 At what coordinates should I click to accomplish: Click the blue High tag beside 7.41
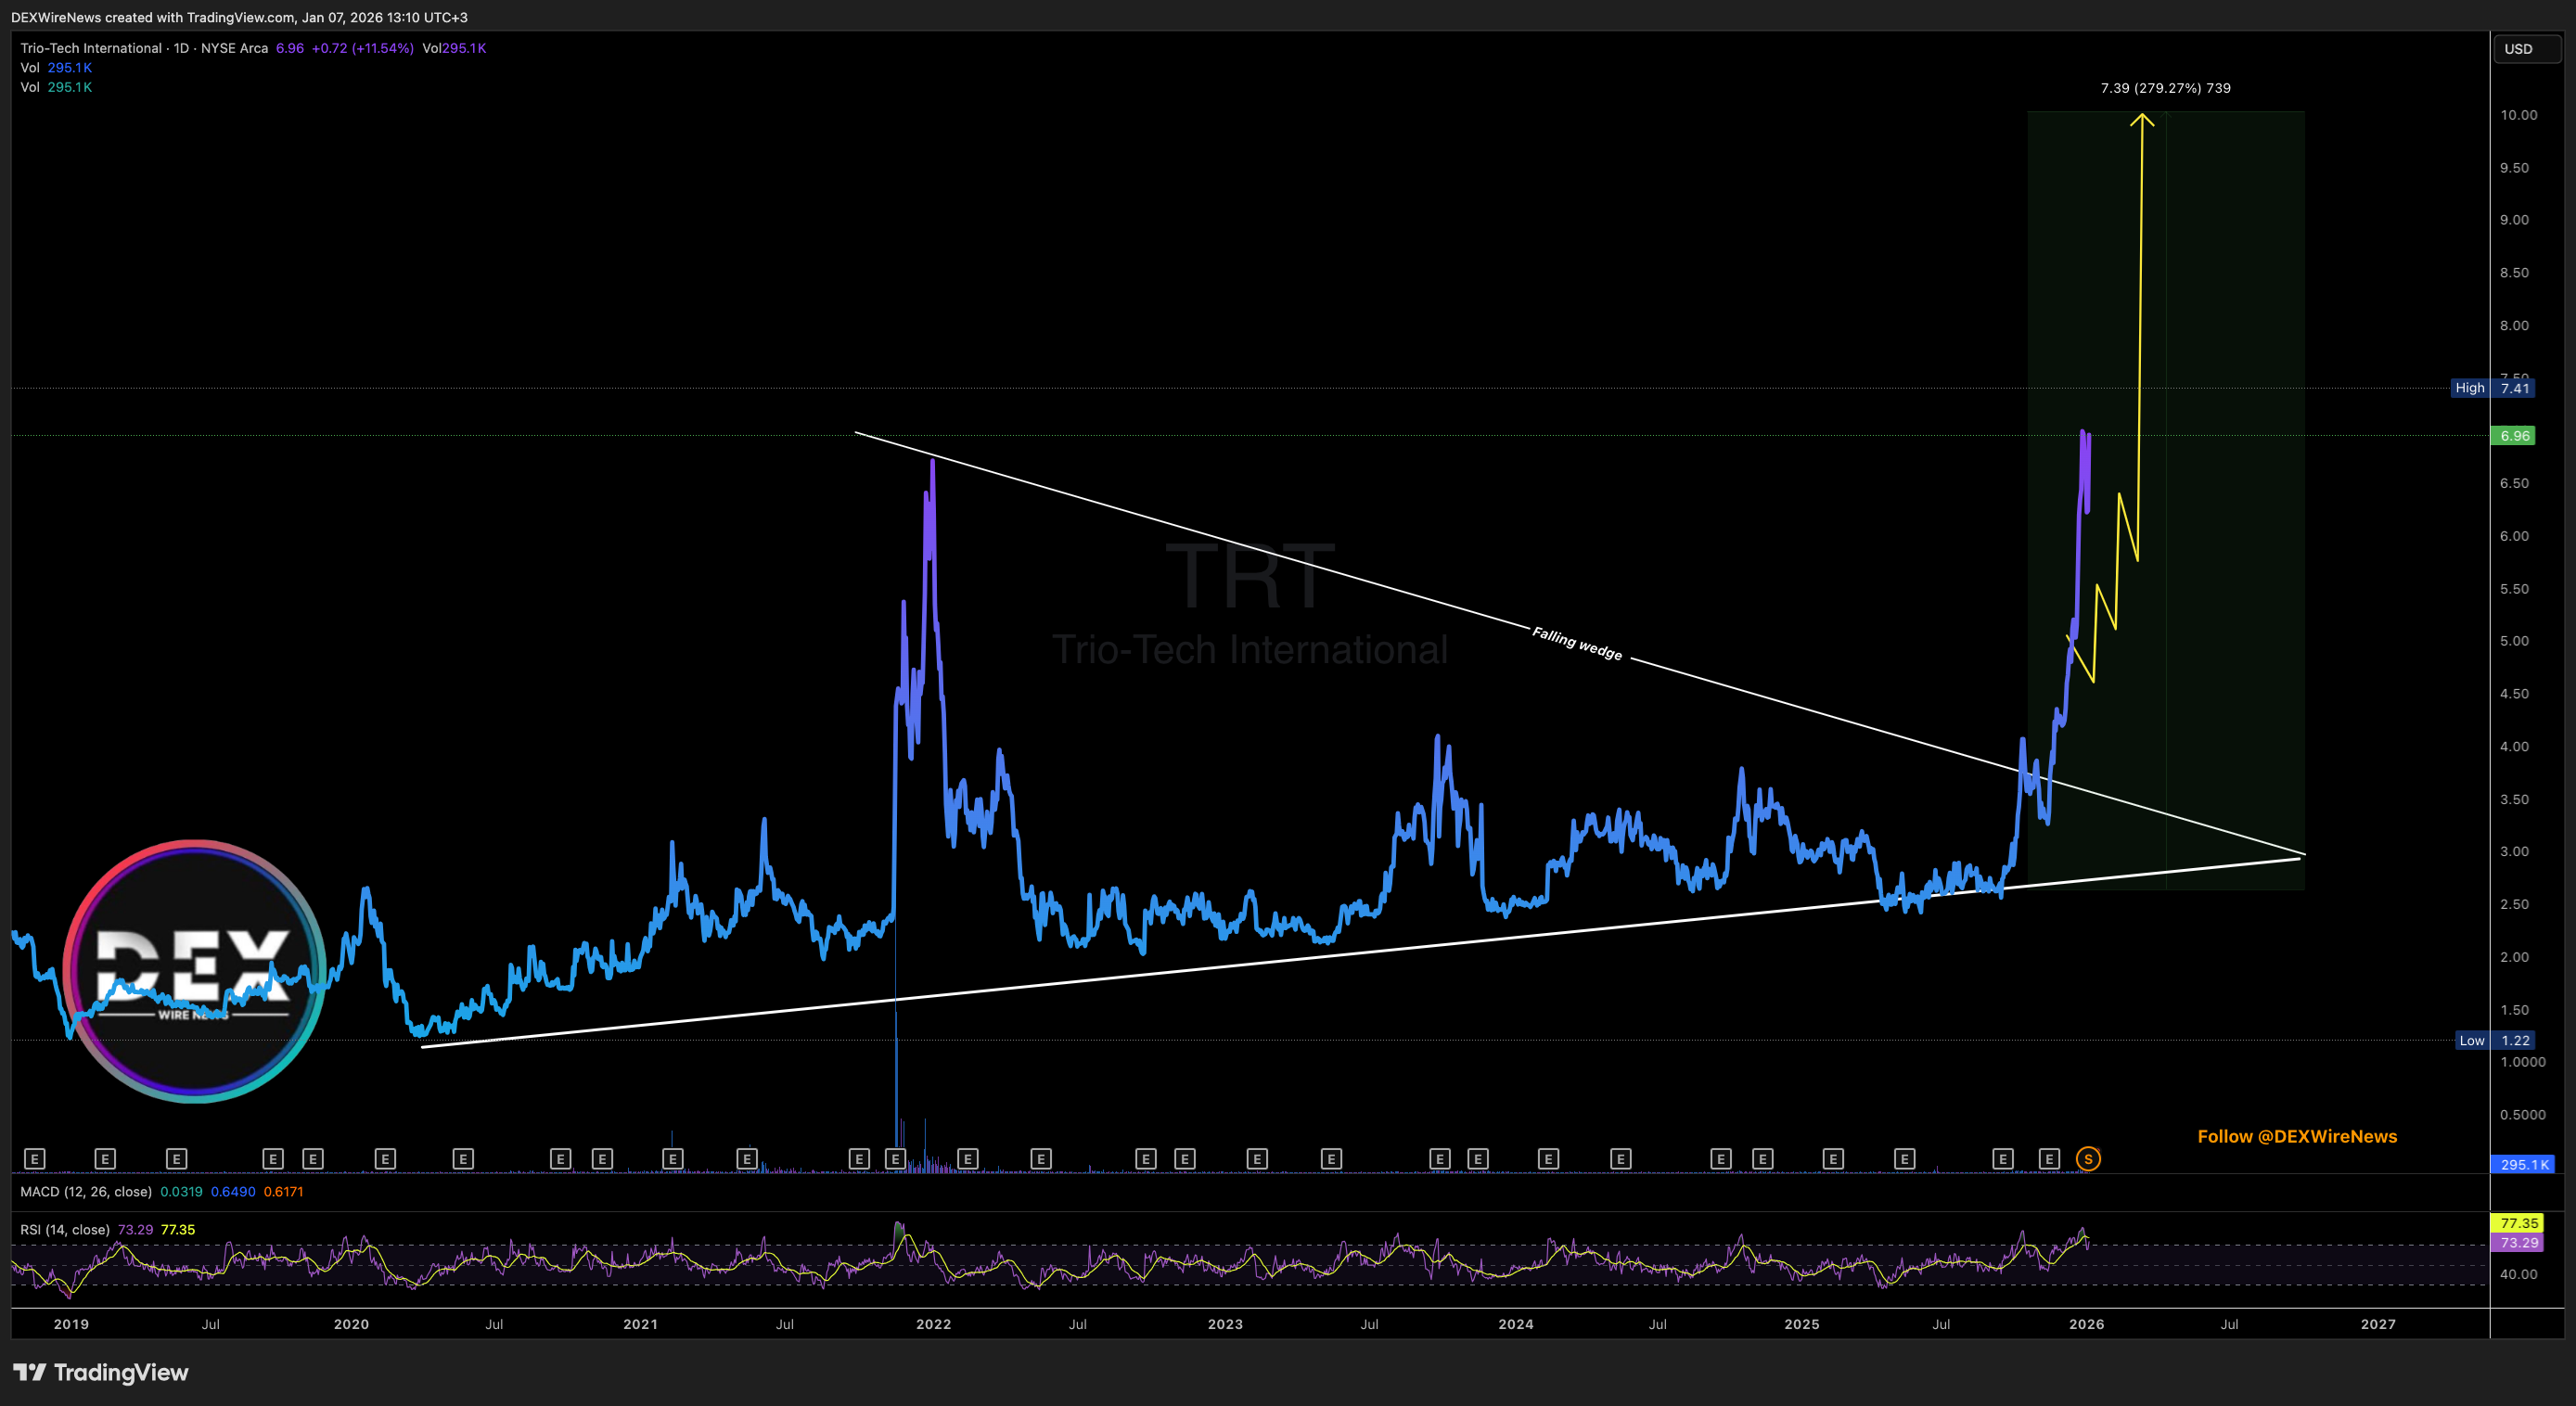[x=2469, y=388]
